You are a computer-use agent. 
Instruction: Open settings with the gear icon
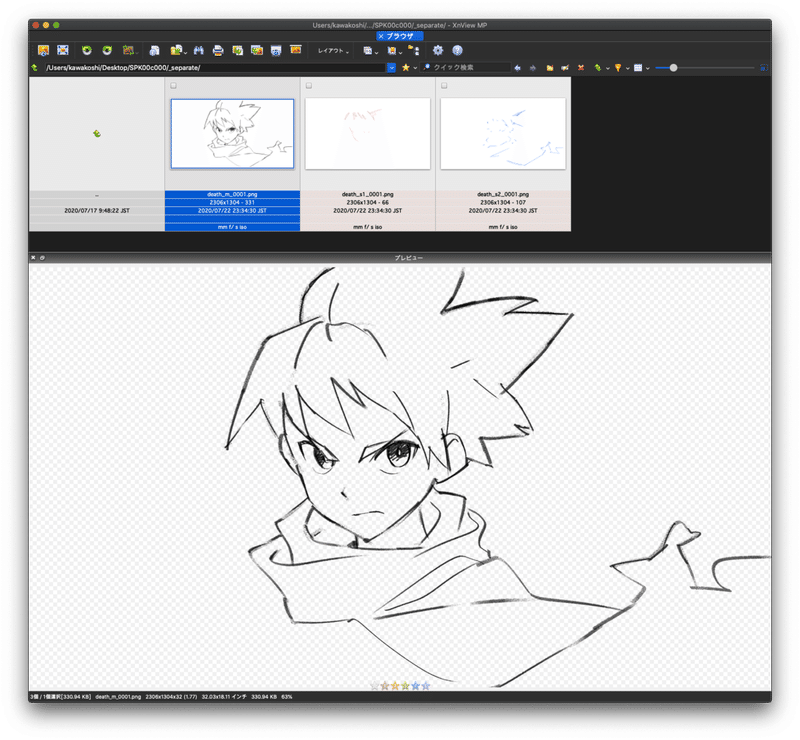(x=438, y=50)
